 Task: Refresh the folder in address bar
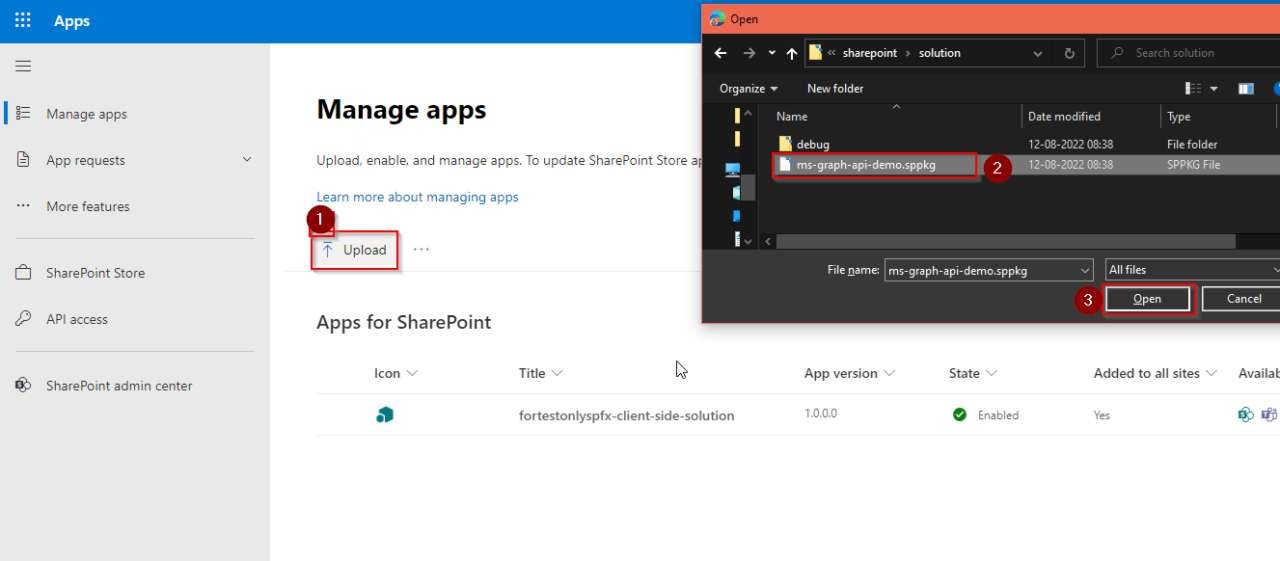coord(1069,53)
